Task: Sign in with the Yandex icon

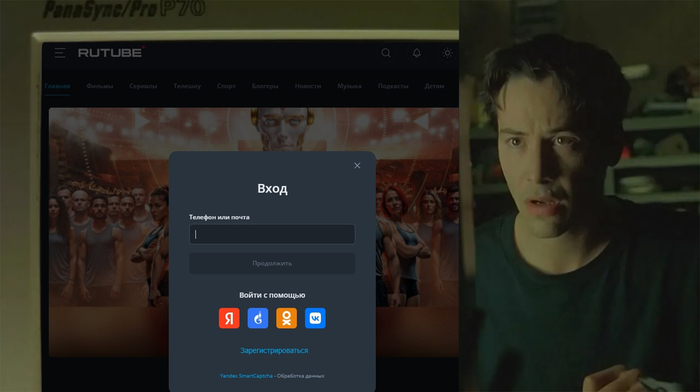Action: click(x=229, y=318)
